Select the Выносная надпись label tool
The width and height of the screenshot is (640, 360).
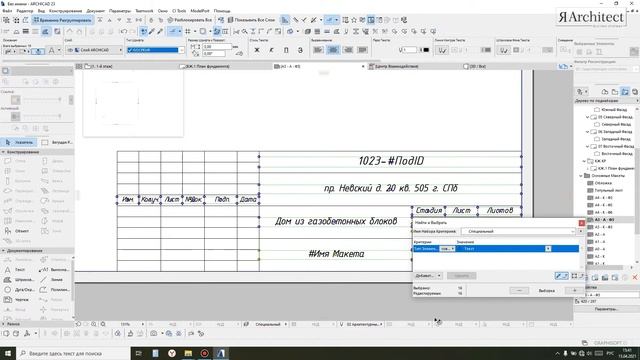54,270
